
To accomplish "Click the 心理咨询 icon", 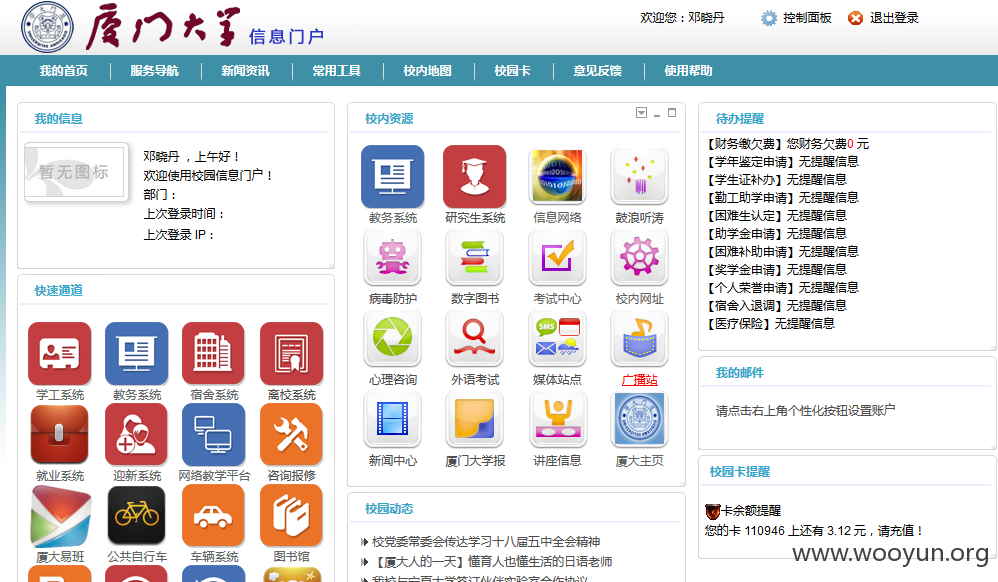I will pos(393,338).
